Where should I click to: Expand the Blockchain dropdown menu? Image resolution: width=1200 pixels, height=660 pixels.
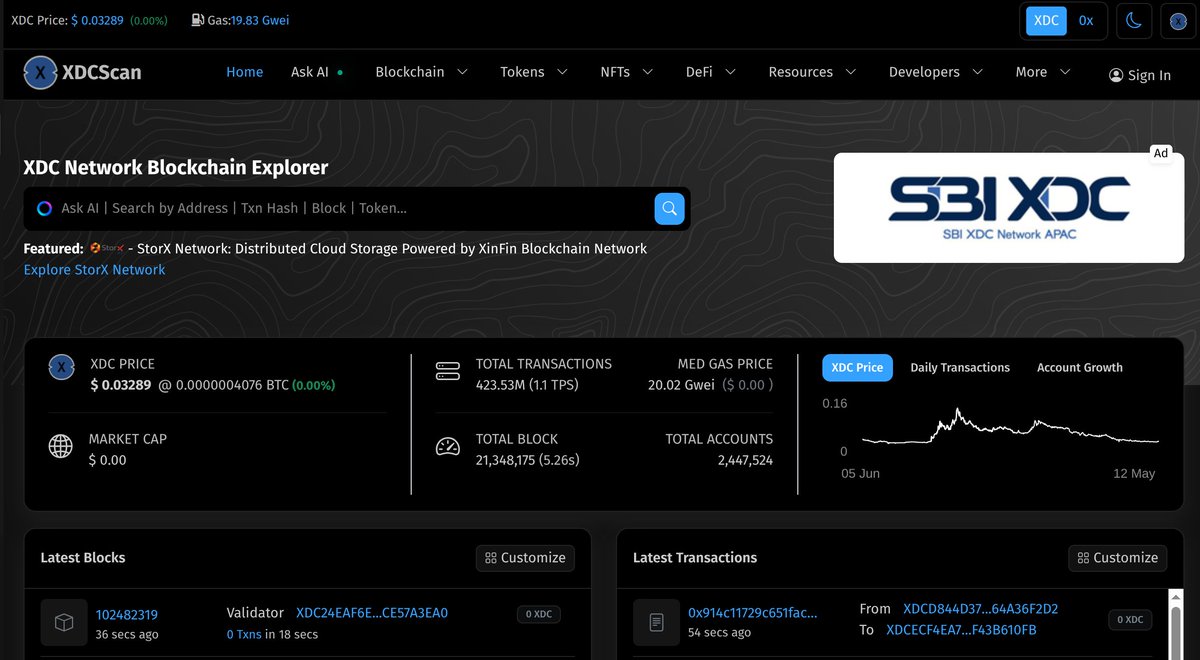(422, 72)
